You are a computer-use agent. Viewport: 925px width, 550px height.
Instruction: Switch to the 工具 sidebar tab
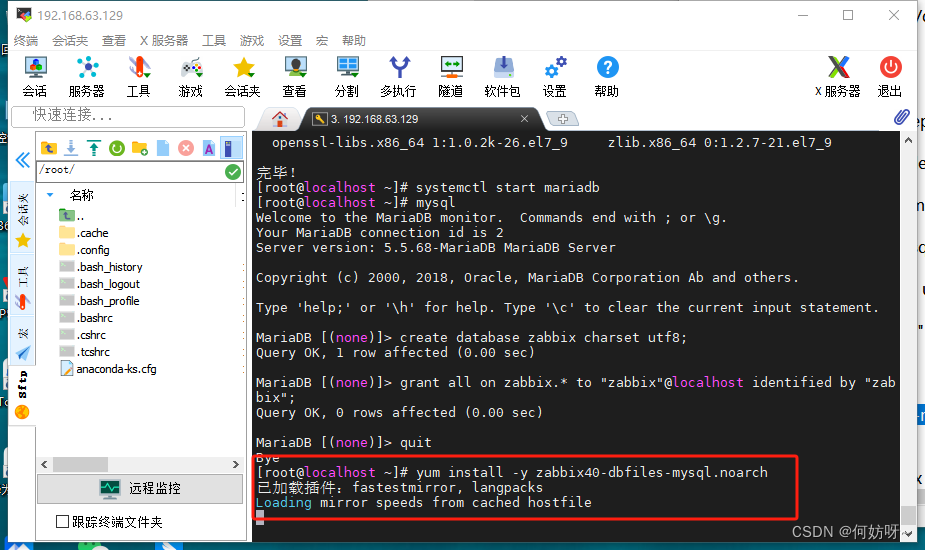pos(22,286)
